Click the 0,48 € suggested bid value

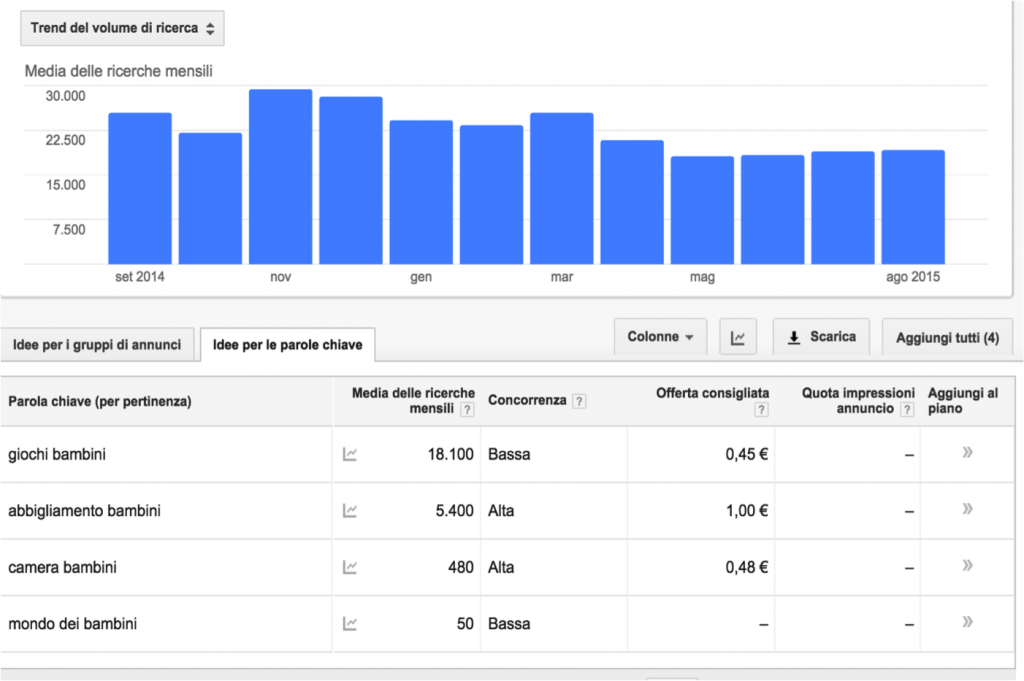pyautogui.click(x=747, y=567)
